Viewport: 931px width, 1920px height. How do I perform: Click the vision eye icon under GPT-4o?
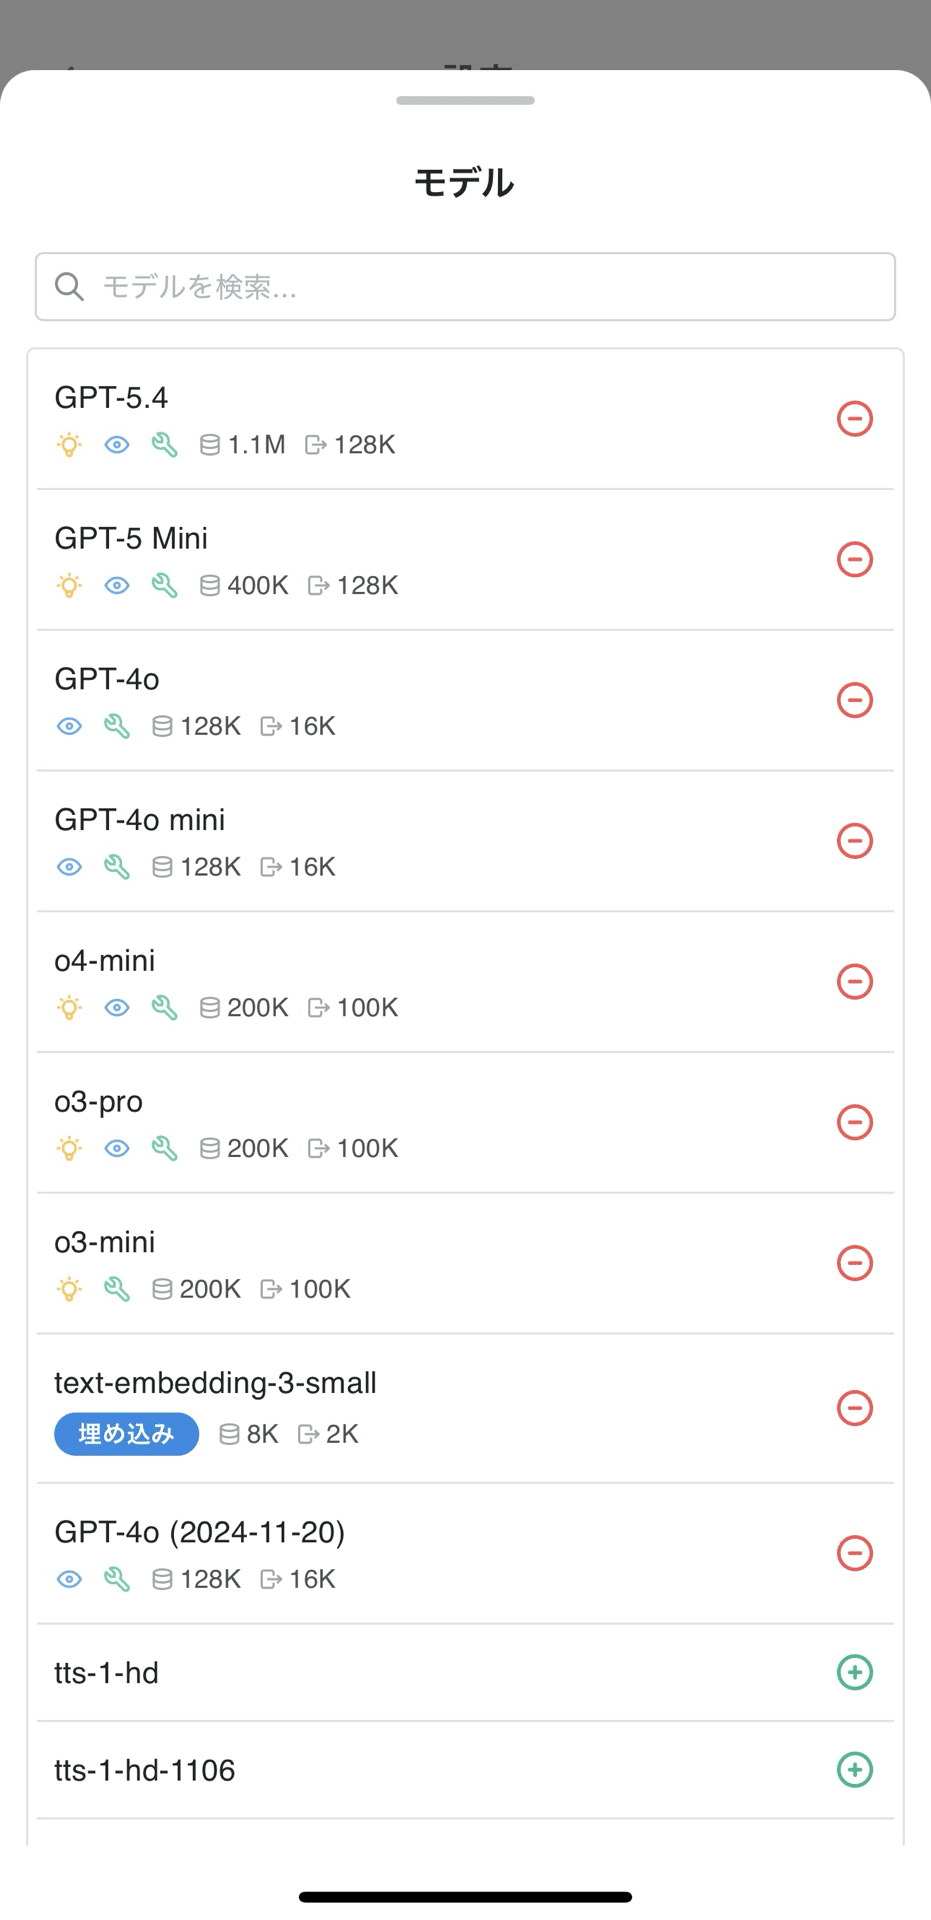(x=69, y=726)
